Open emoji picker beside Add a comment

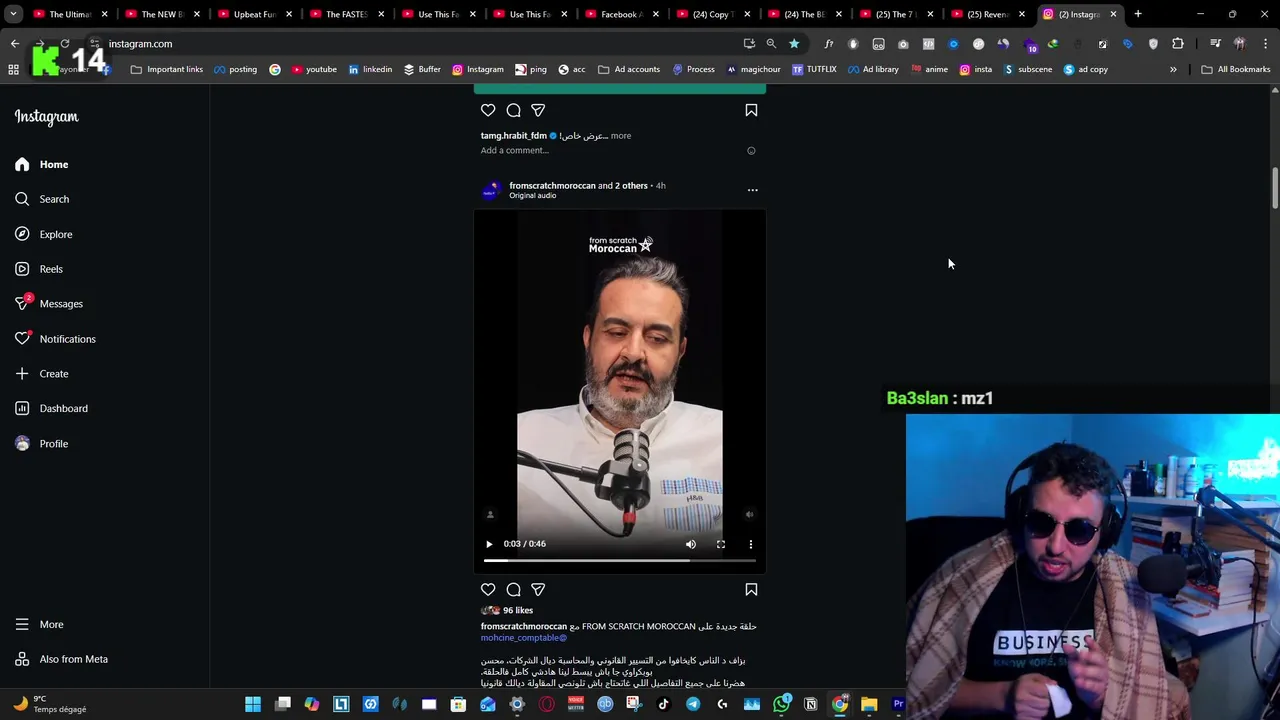pyautogui.click(x=751, y=151)
